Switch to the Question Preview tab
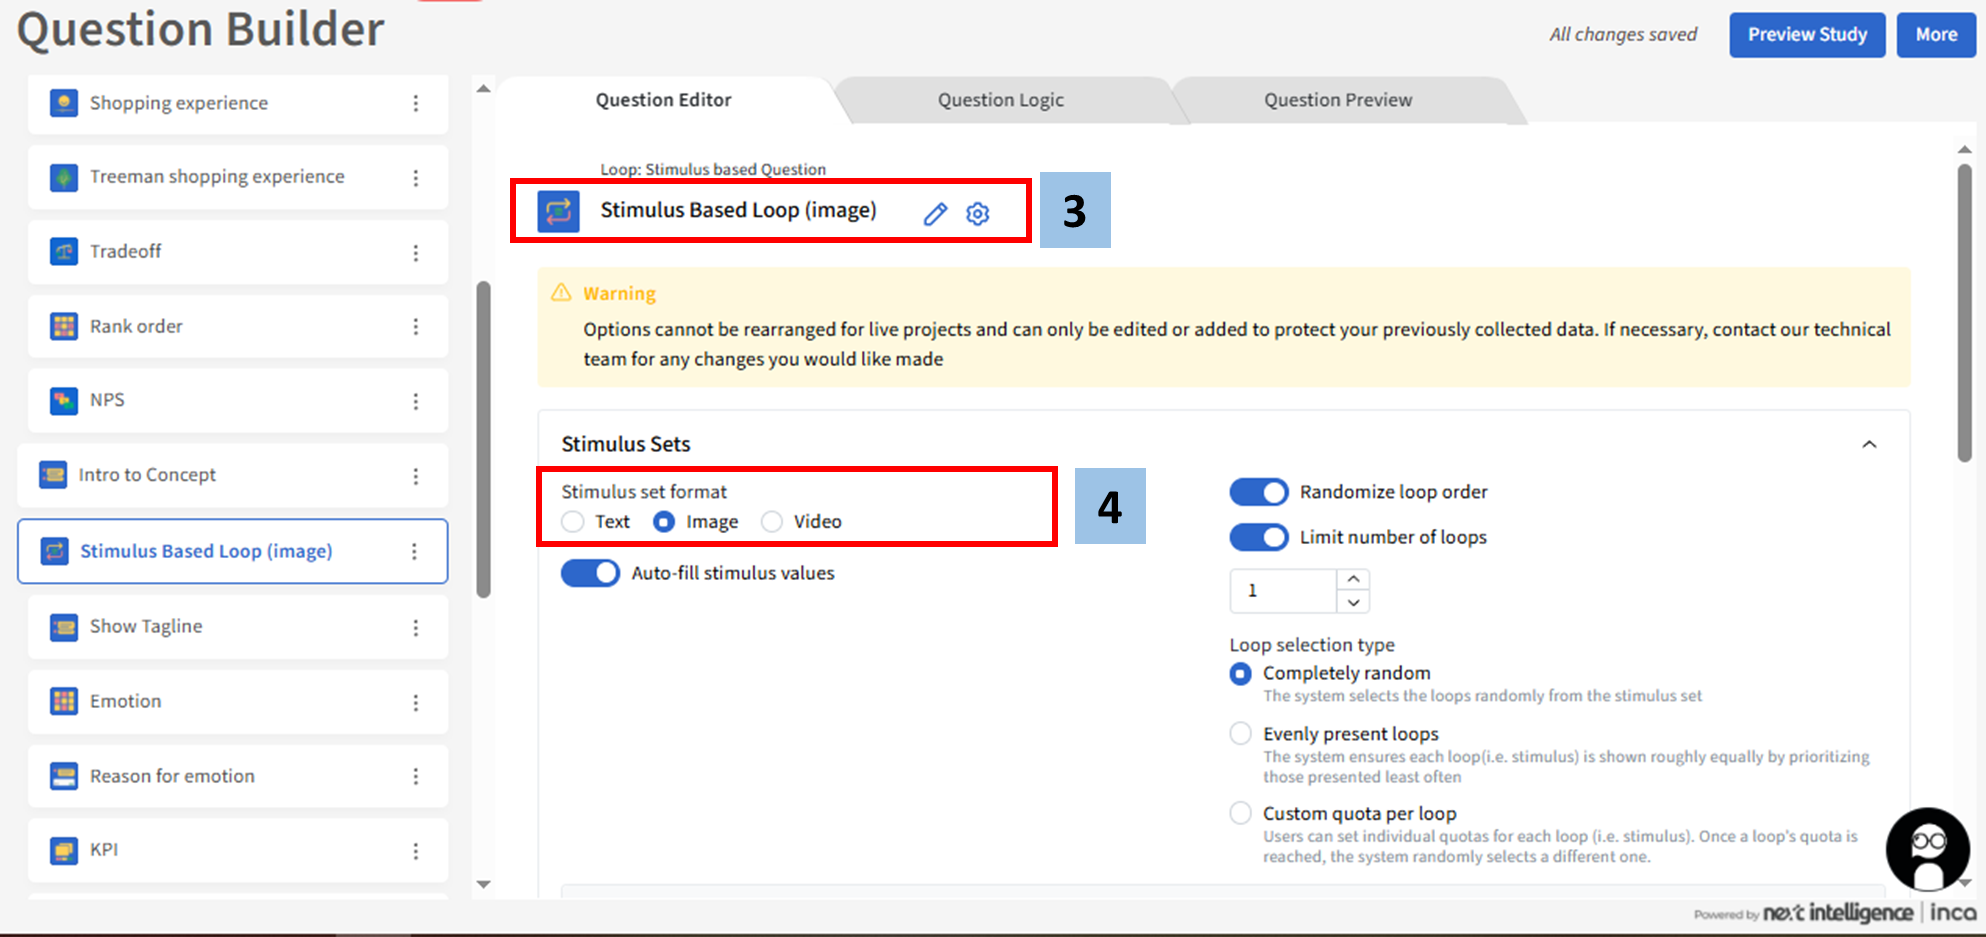Viewport: 1986px width, 937px height. [1337, 100]
